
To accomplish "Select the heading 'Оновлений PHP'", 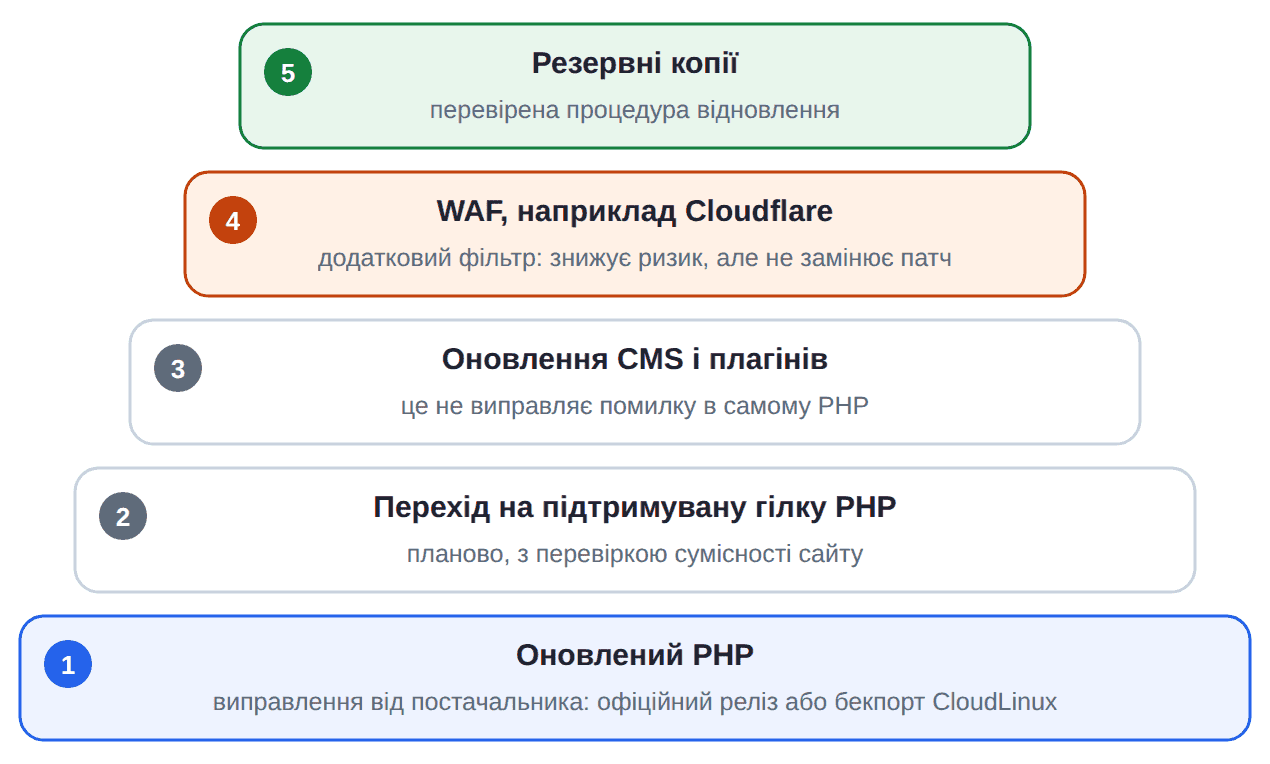I will point(635,656).
